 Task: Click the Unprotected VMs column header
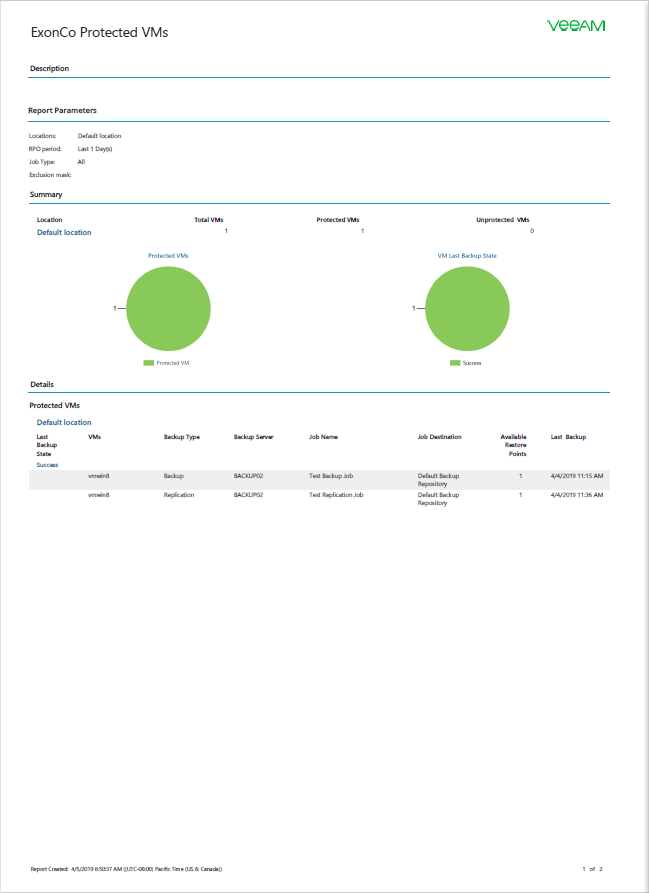pyautogui.click(x=503, y=220)
